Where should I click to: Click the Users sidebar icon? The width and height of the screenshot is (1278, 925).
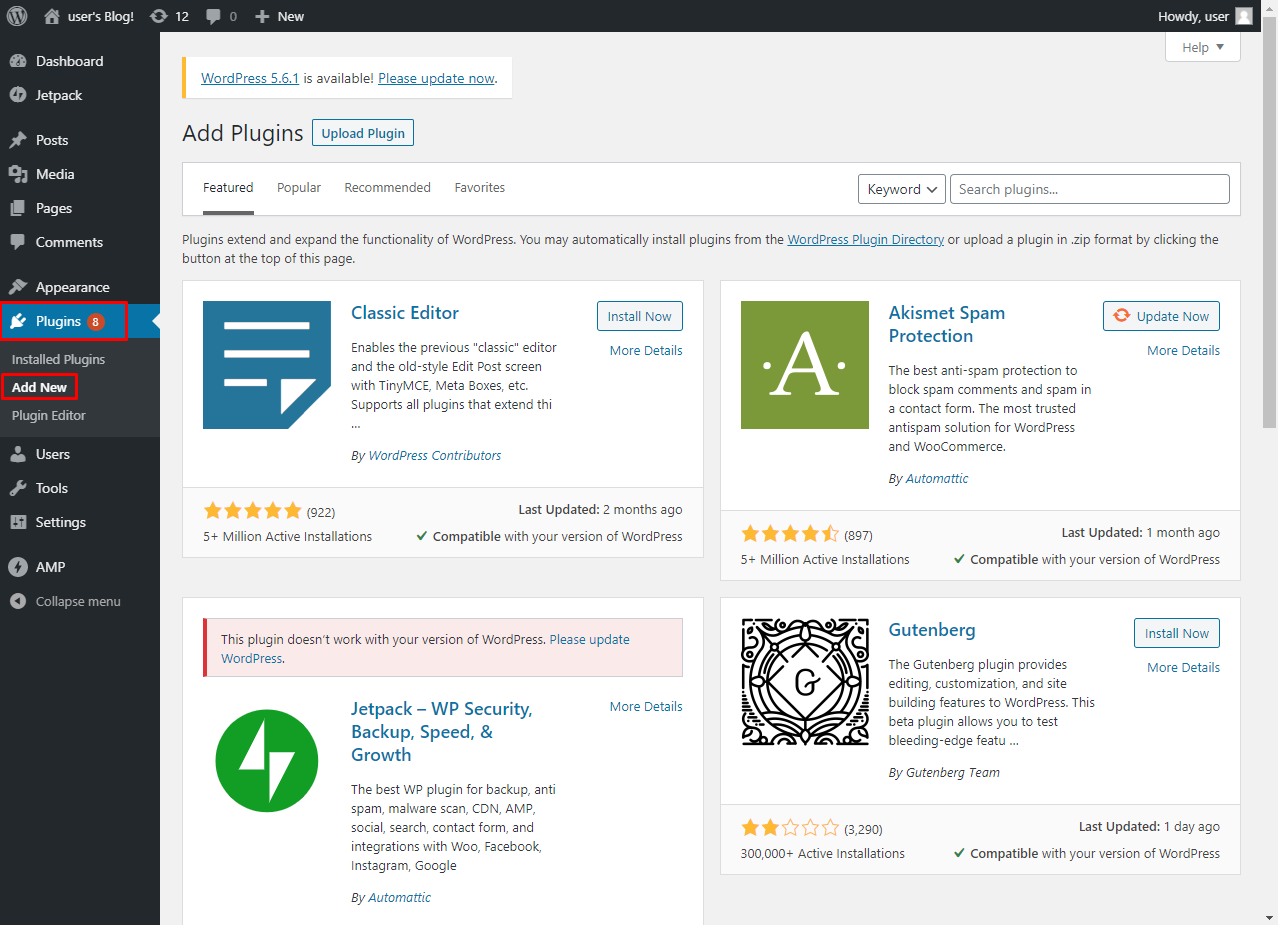(18, 454)
